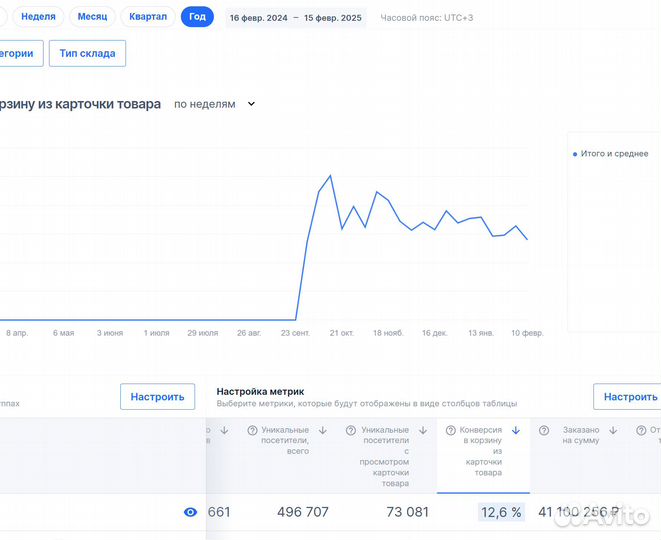Open 'Тип склада' filter

87,53
